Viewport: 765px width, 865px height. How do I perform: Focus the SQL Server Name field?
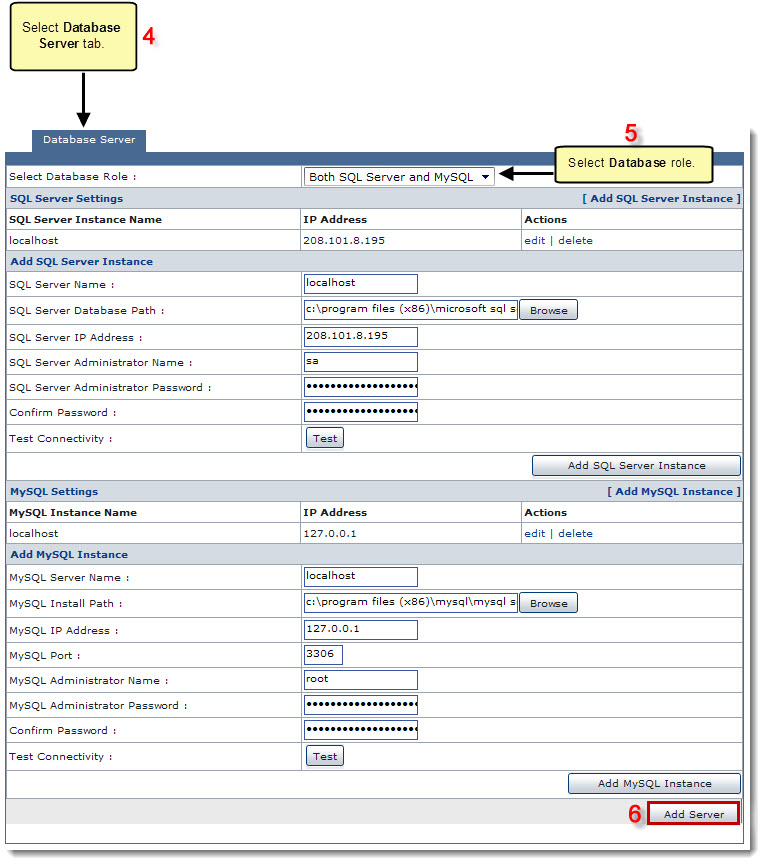(361, 284)
